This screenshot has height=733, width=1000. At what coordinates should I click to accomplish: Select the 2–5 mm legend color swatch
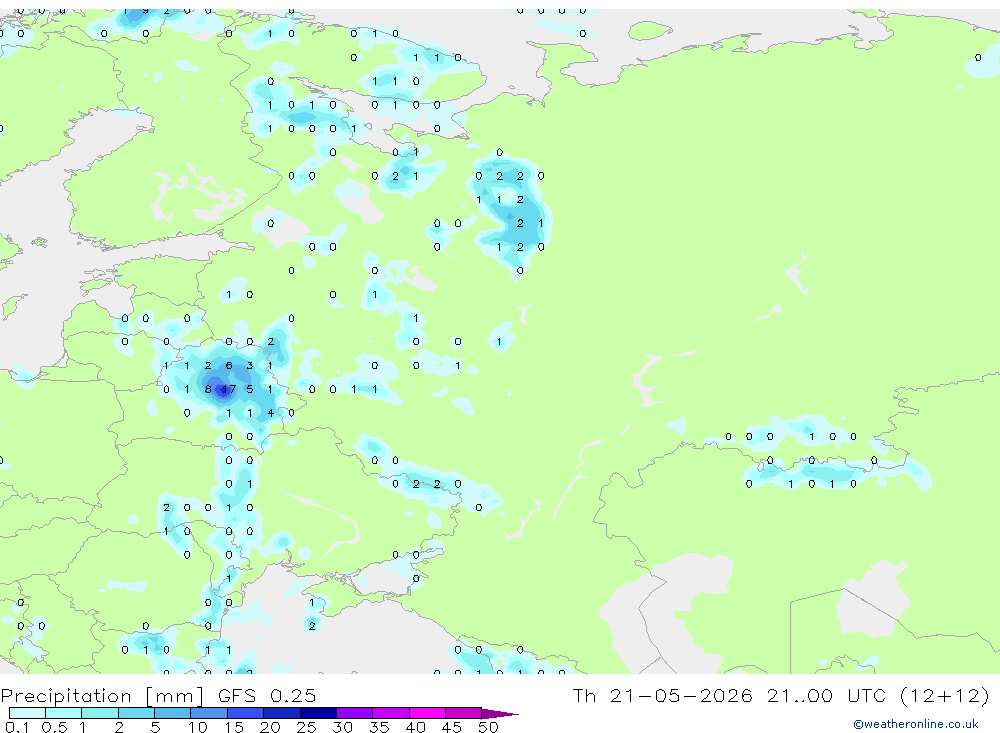tap(136, 713)
